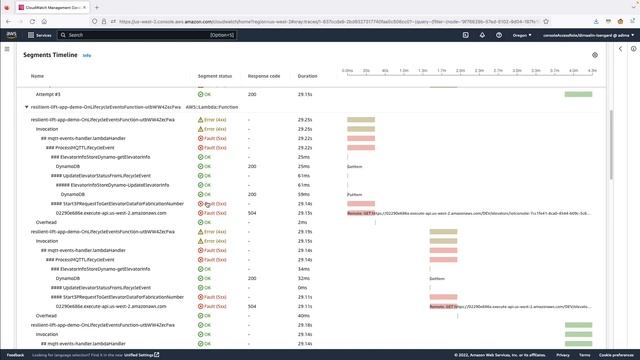Viewport: 640px width, 360px height.
Task: Open Segments Timeline settings gear
Action: click(x=595, y=55)
